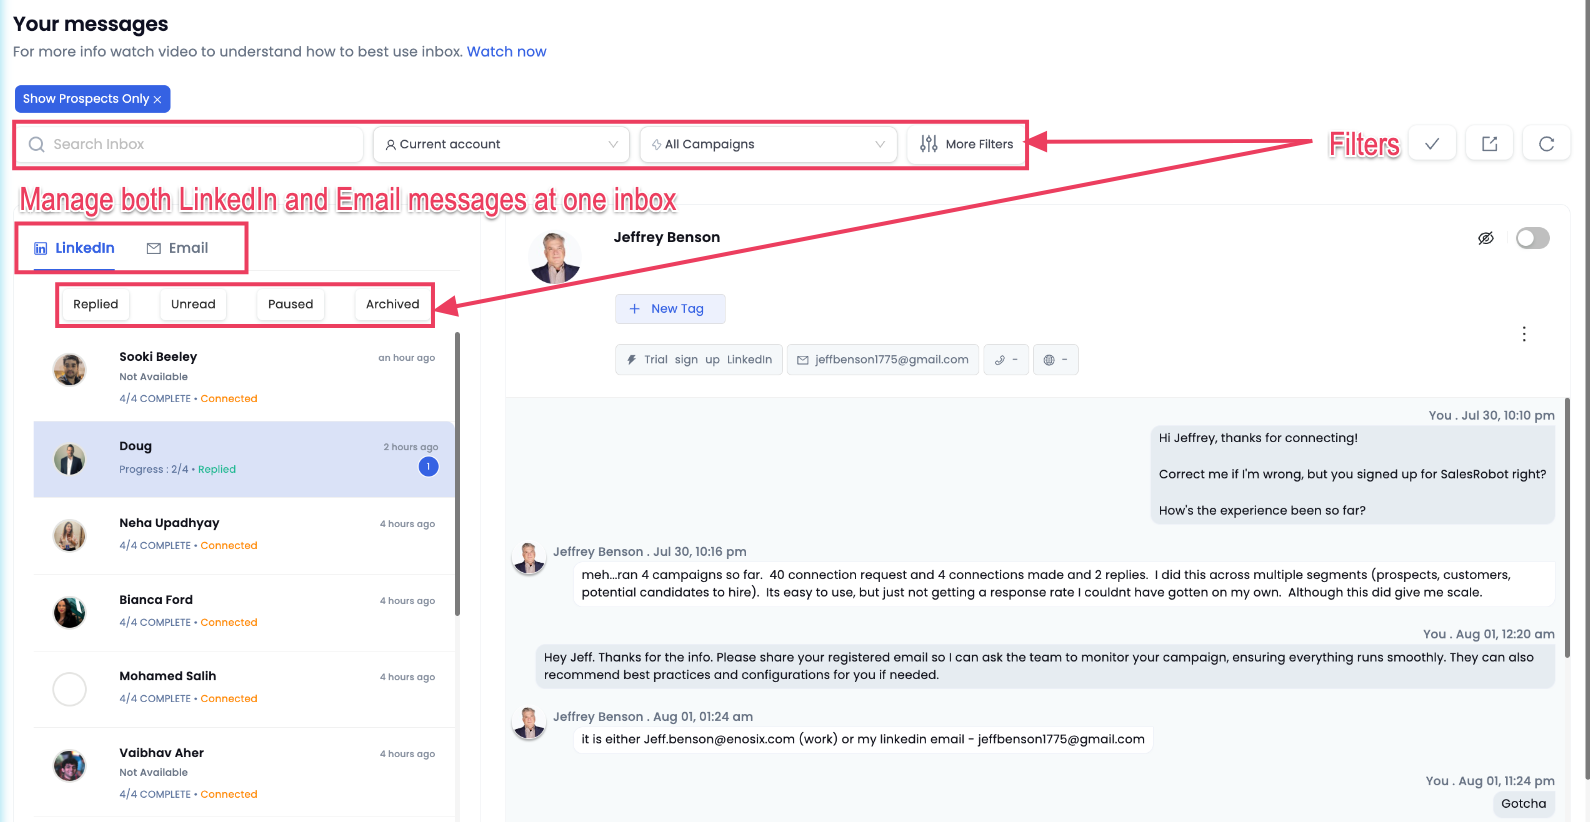This screenshot has height=822, width=1590.
Task: Click Sooki Beeley's avatar
Action: click(x=69, y=370)
